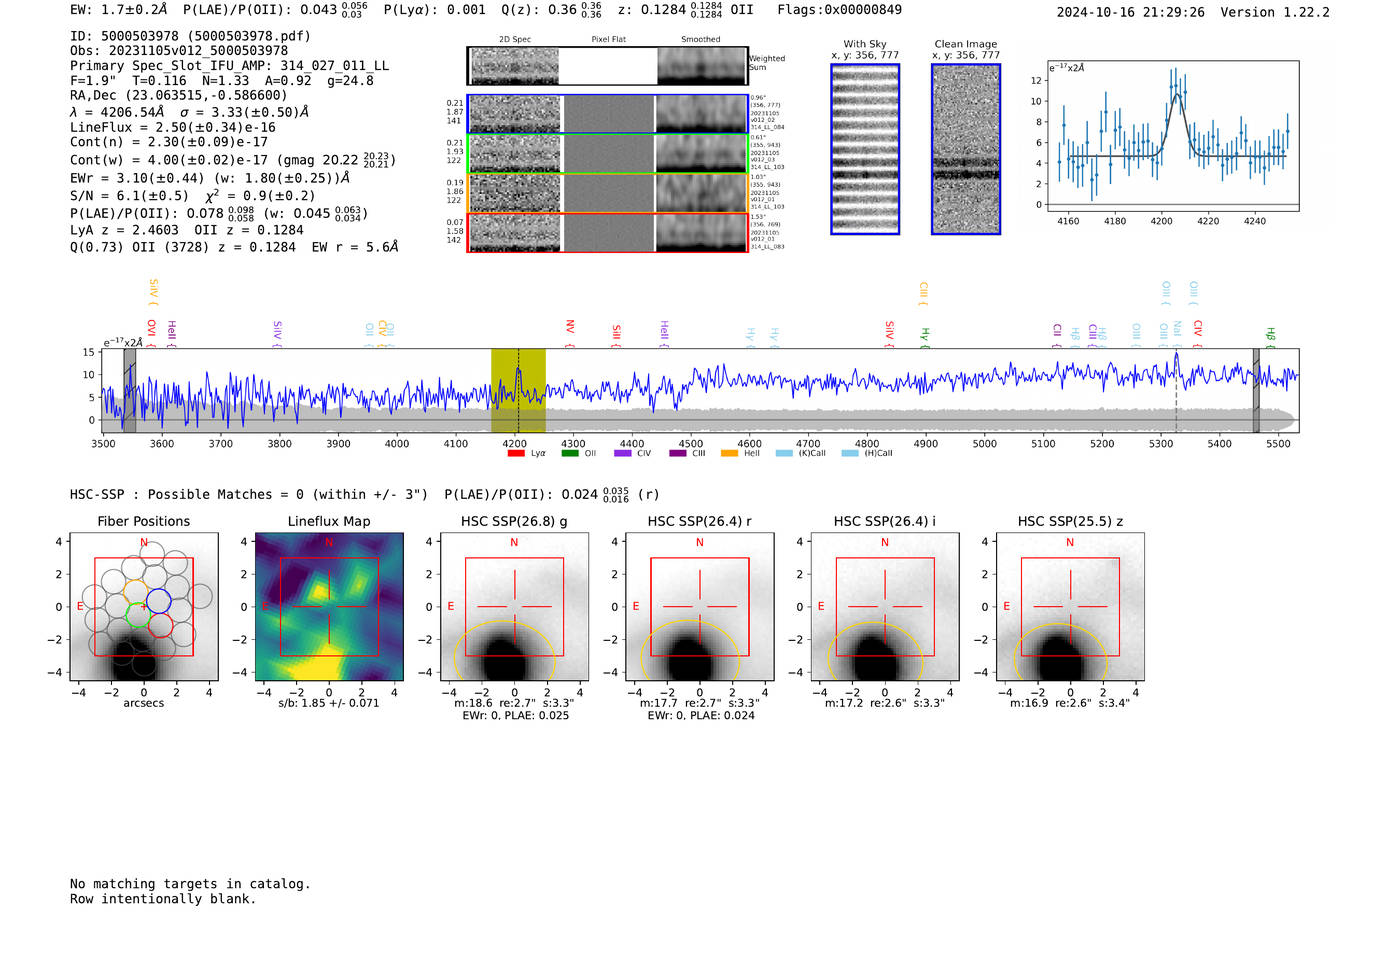Click the 'P(Lyα): 0.001' header value
This screenshot has height=953, width=1400.
pos(435,10)
